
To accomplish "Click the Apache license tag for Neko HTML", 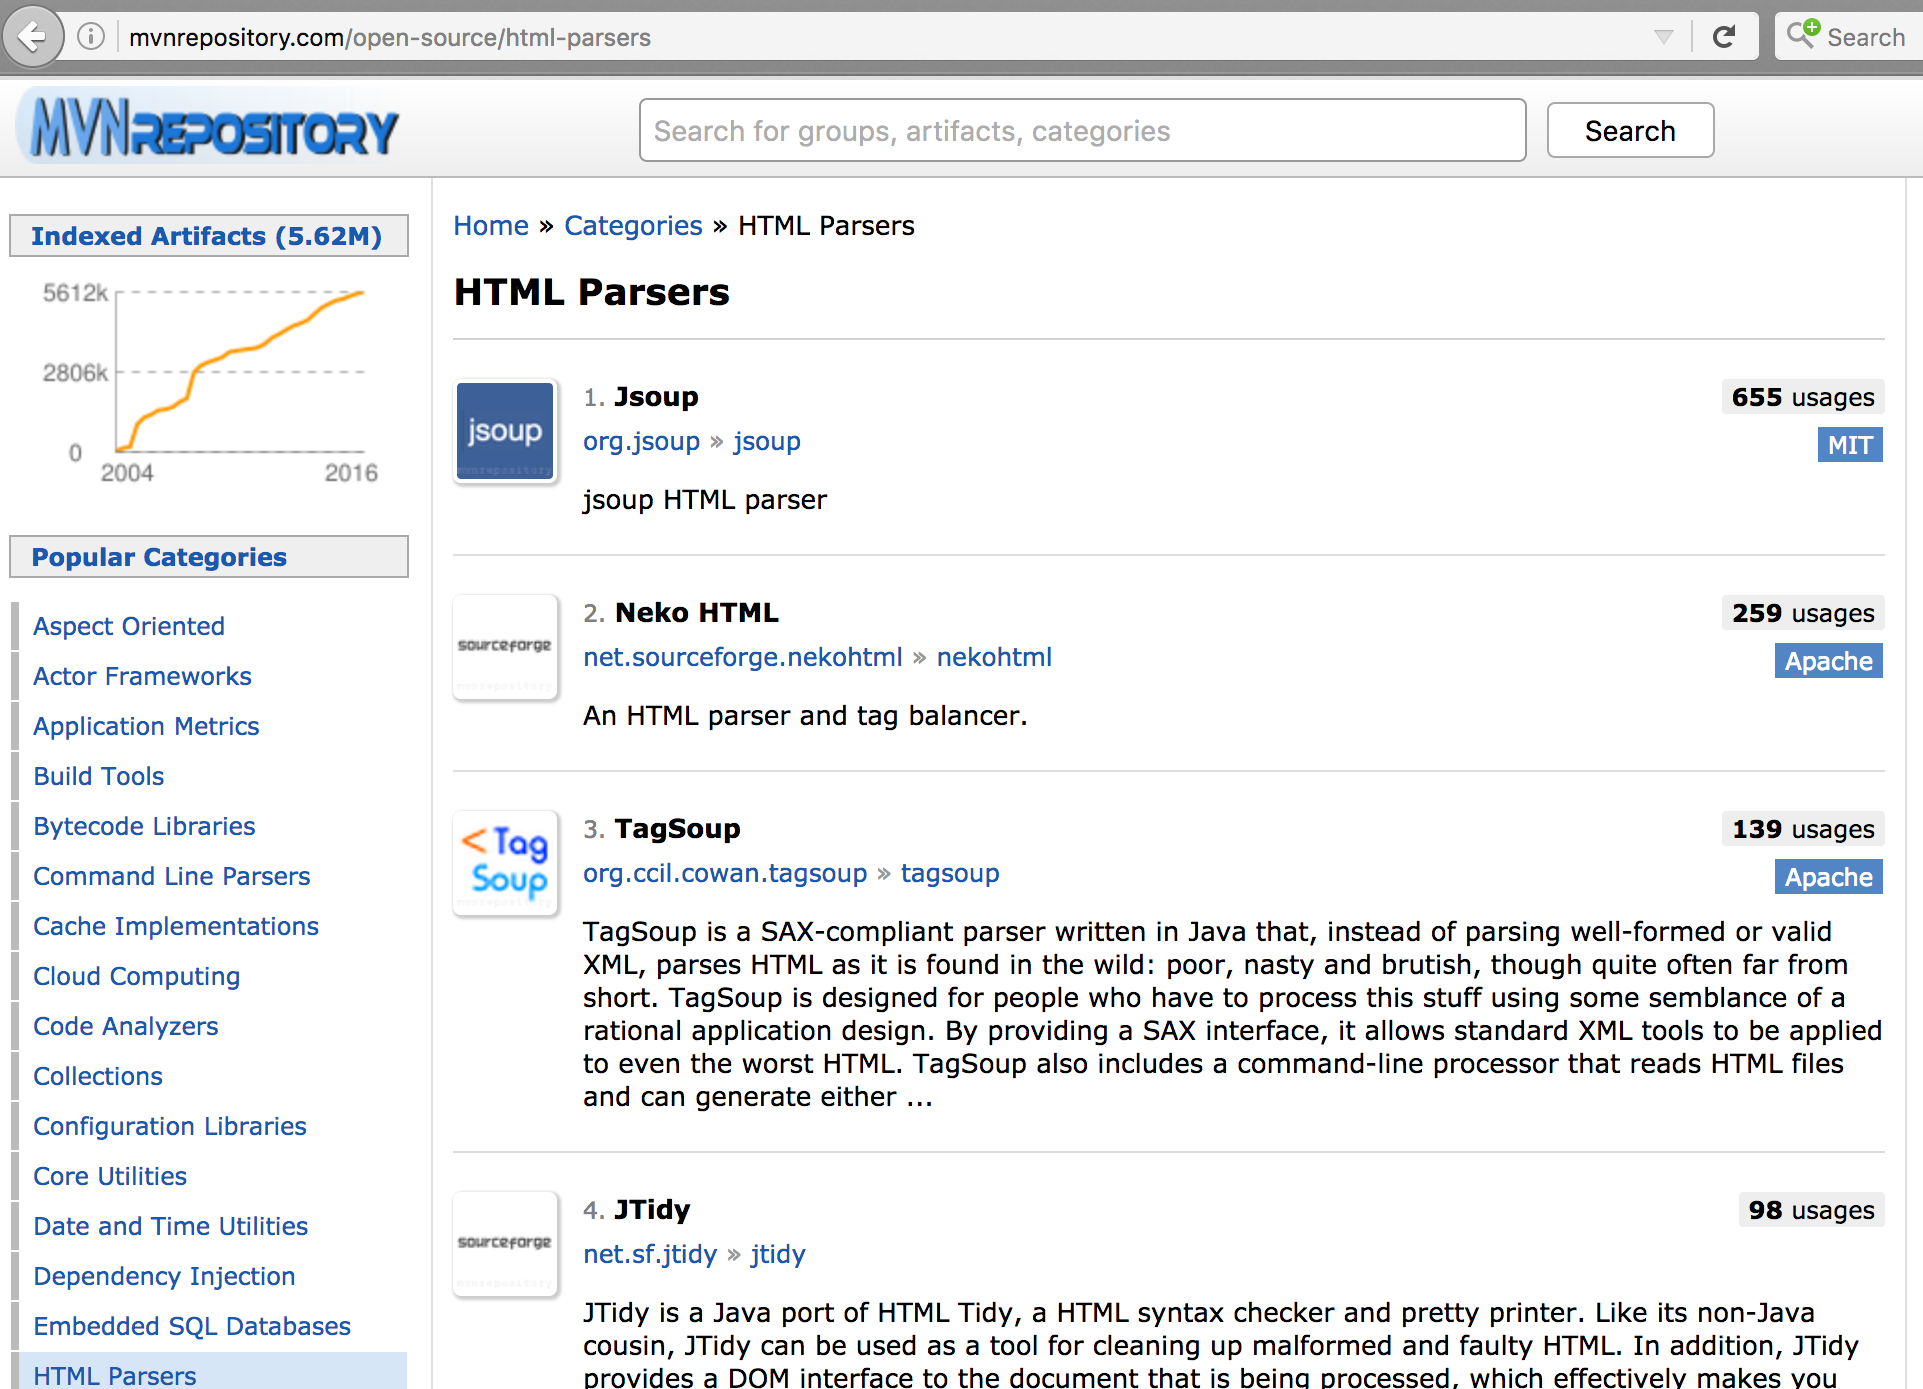I will tap(1828, 661).
